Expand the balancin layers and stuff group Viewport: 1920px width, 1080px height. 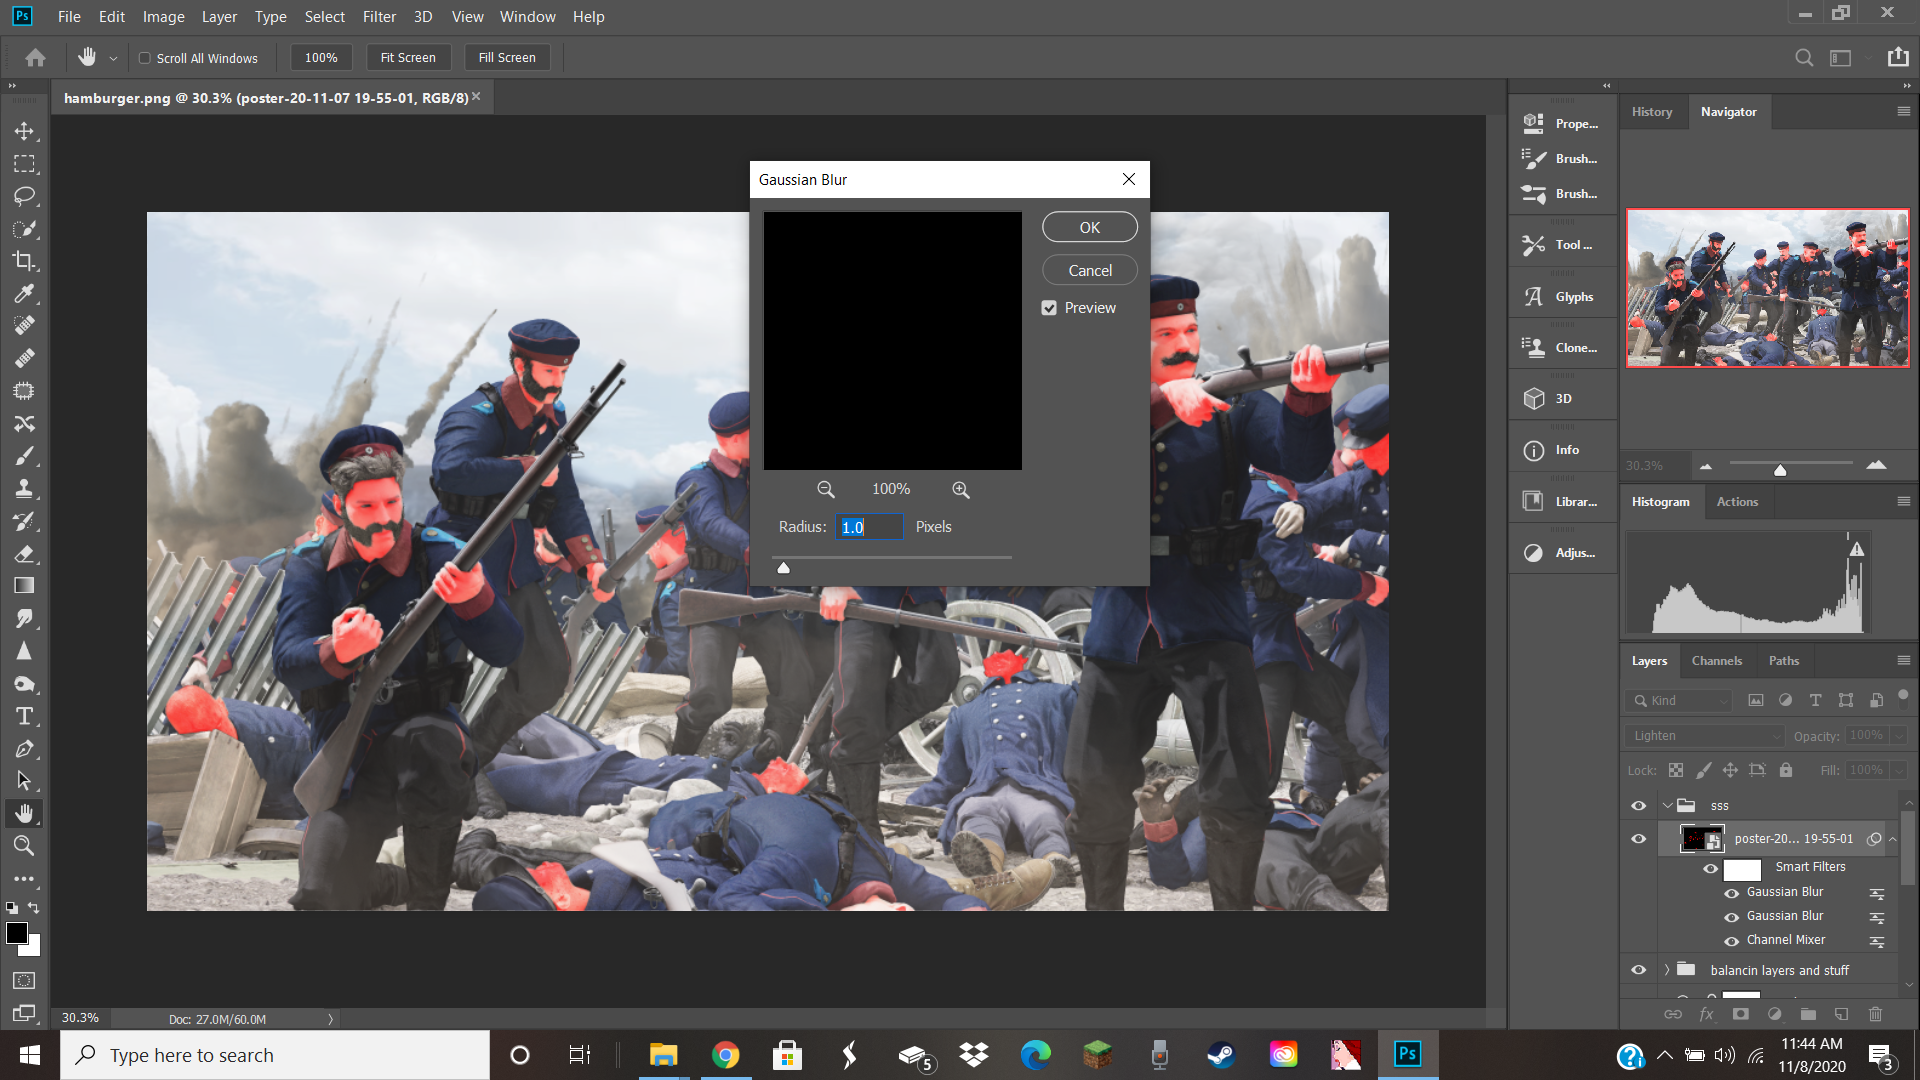[x=1667, y=970]
